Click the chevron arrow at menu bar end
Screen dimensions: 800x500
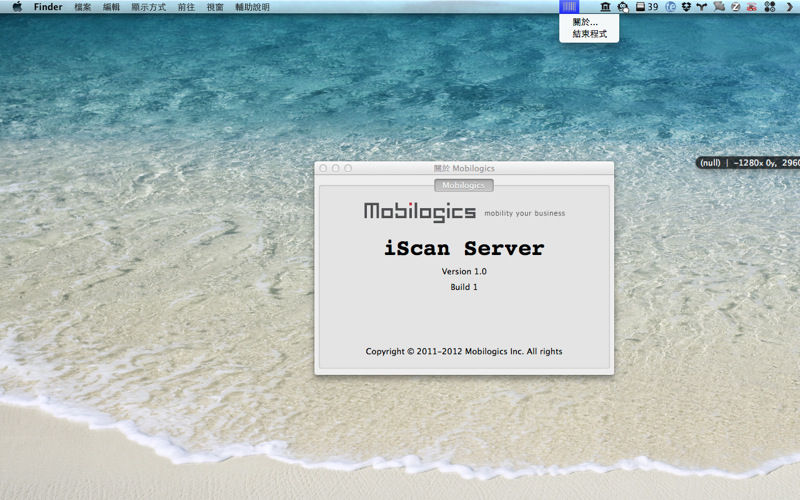coord(790,7)
